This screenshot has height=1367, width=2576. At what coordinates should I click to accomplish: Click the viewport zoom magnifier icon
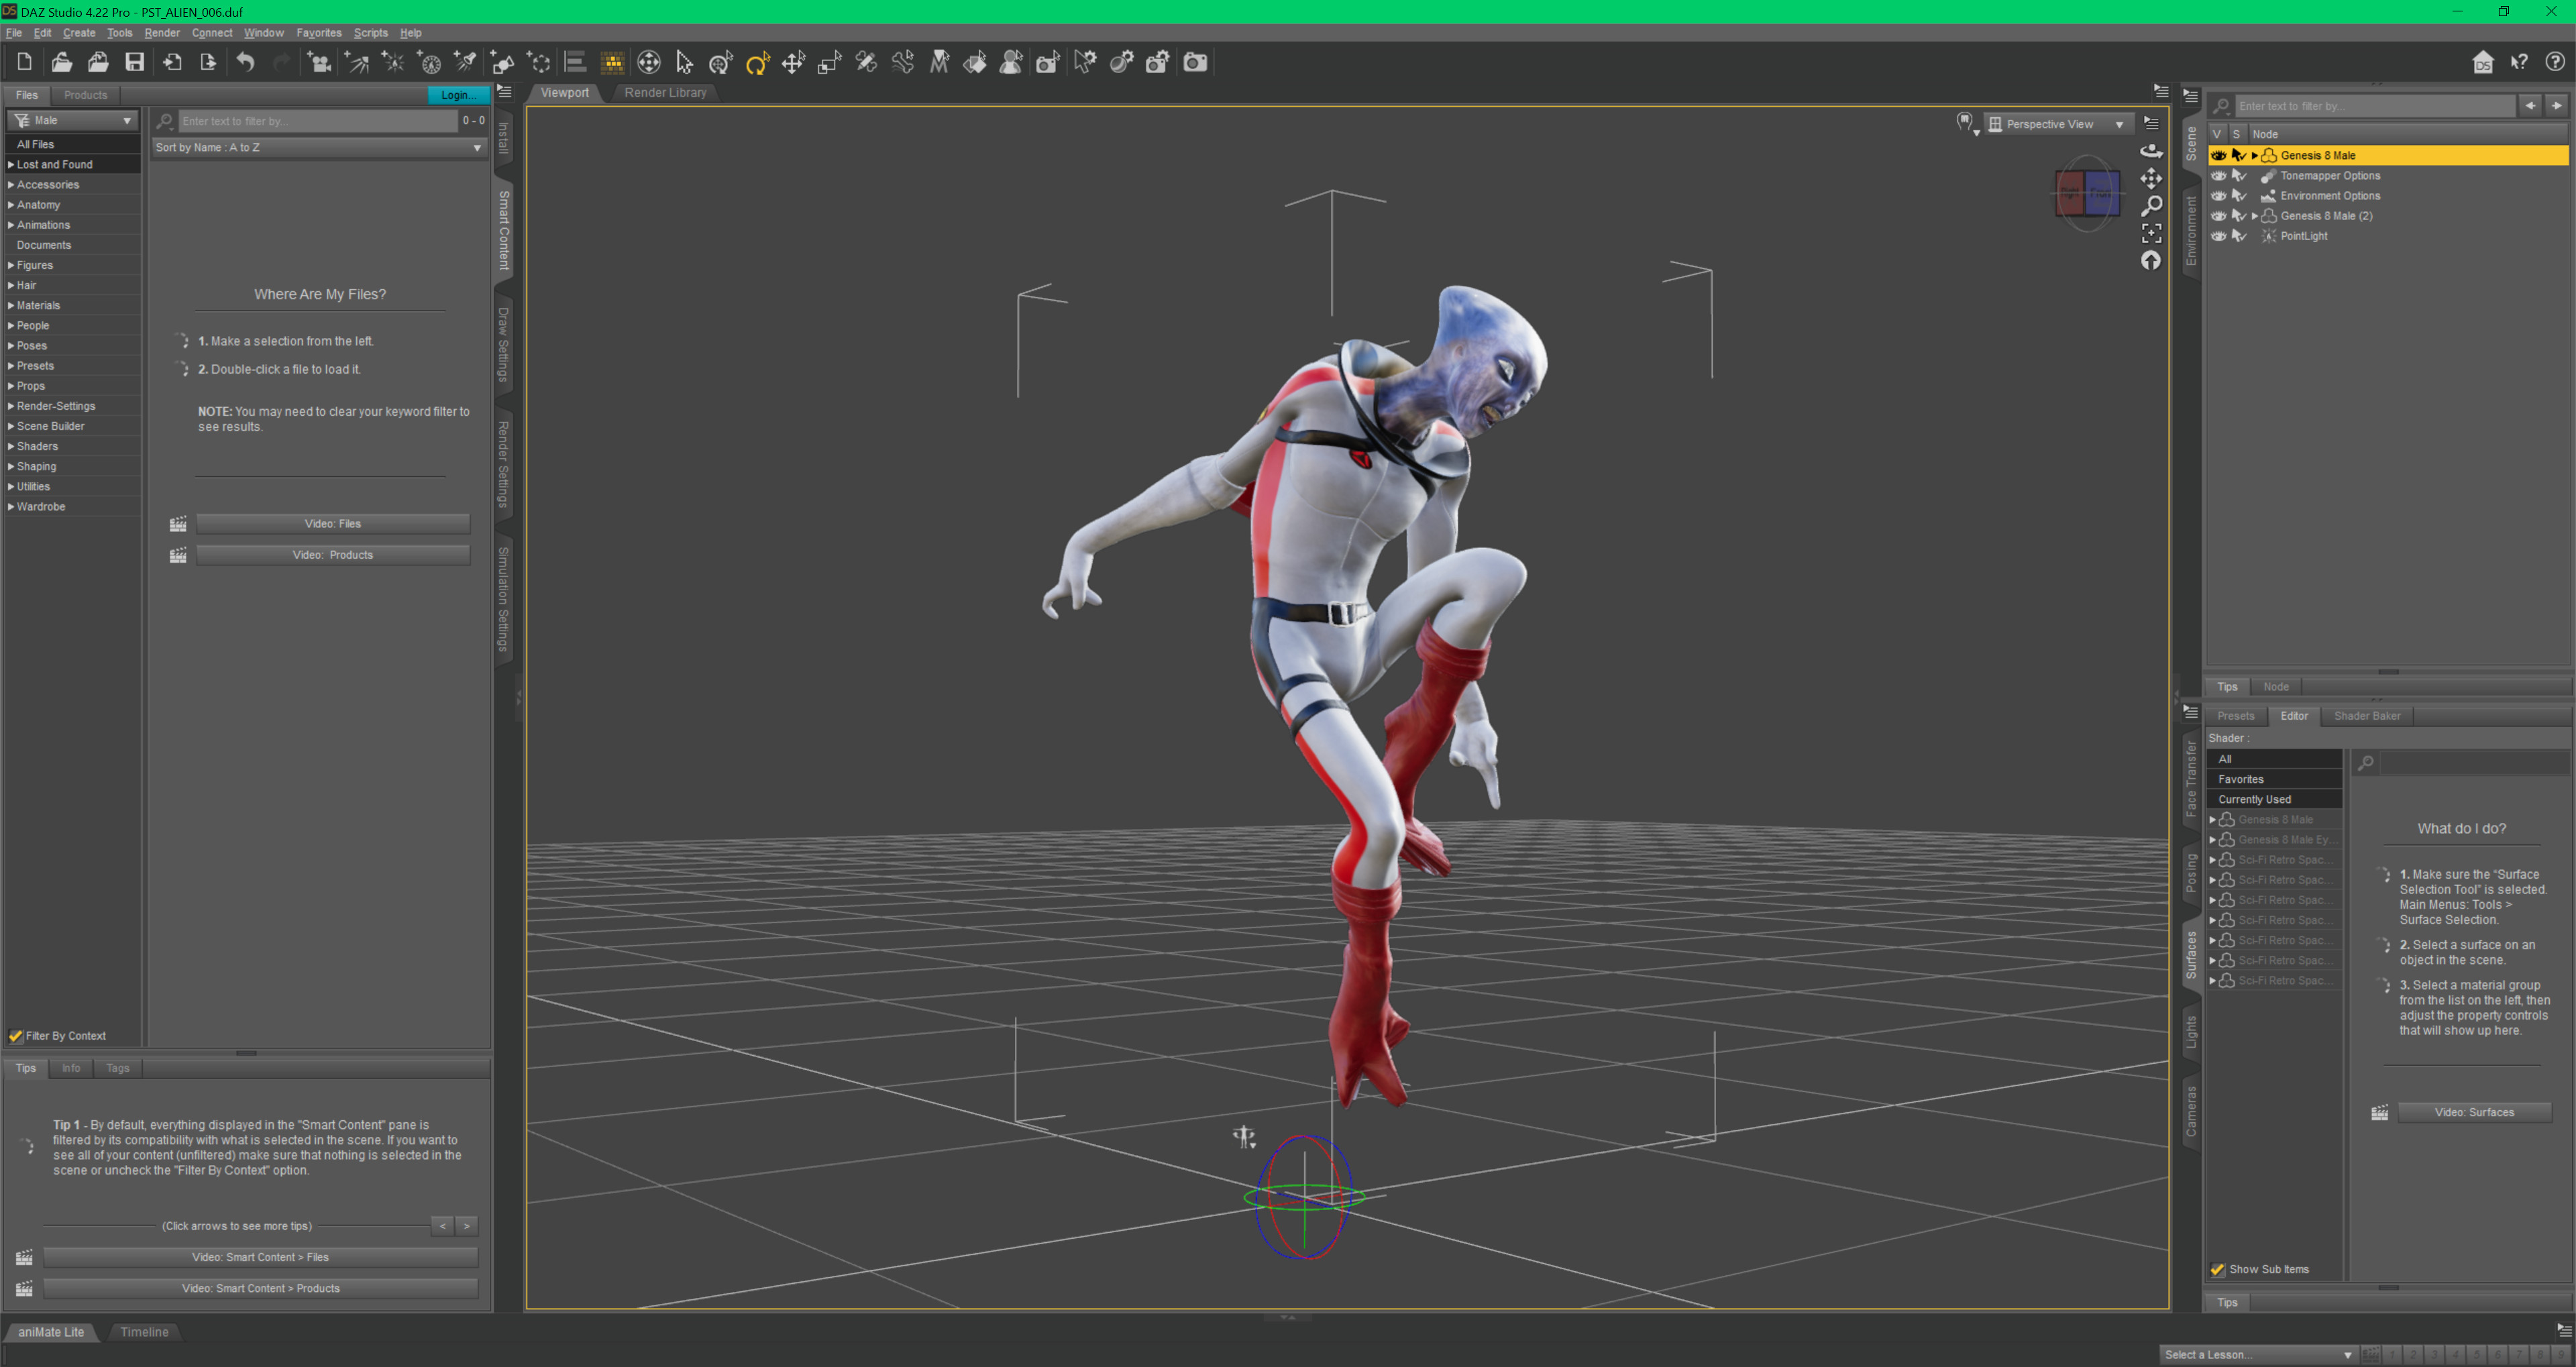pyautogui.click(x=2151, y=205)
